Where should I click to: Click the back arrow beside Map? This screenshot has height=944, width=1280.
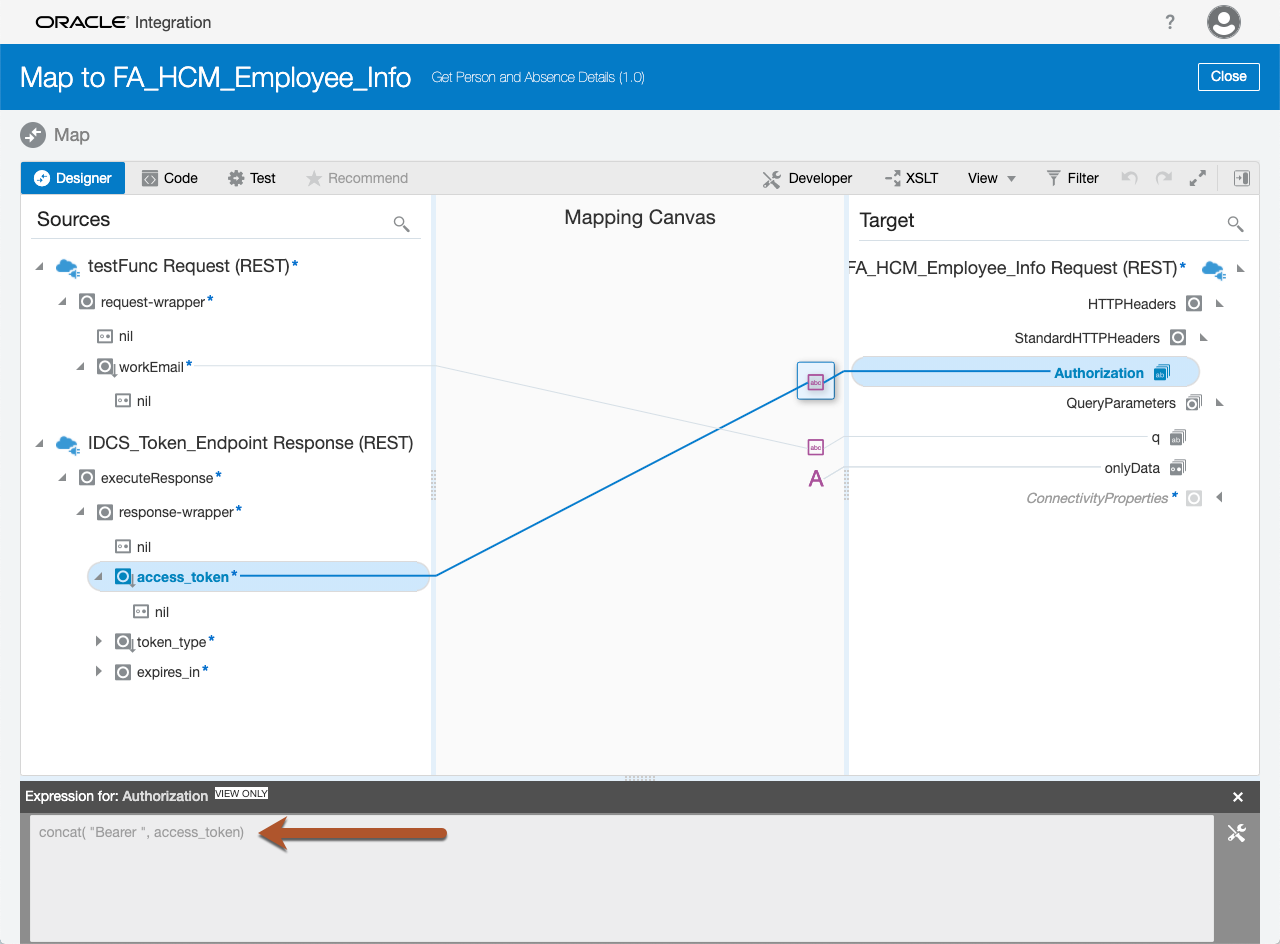33,135
